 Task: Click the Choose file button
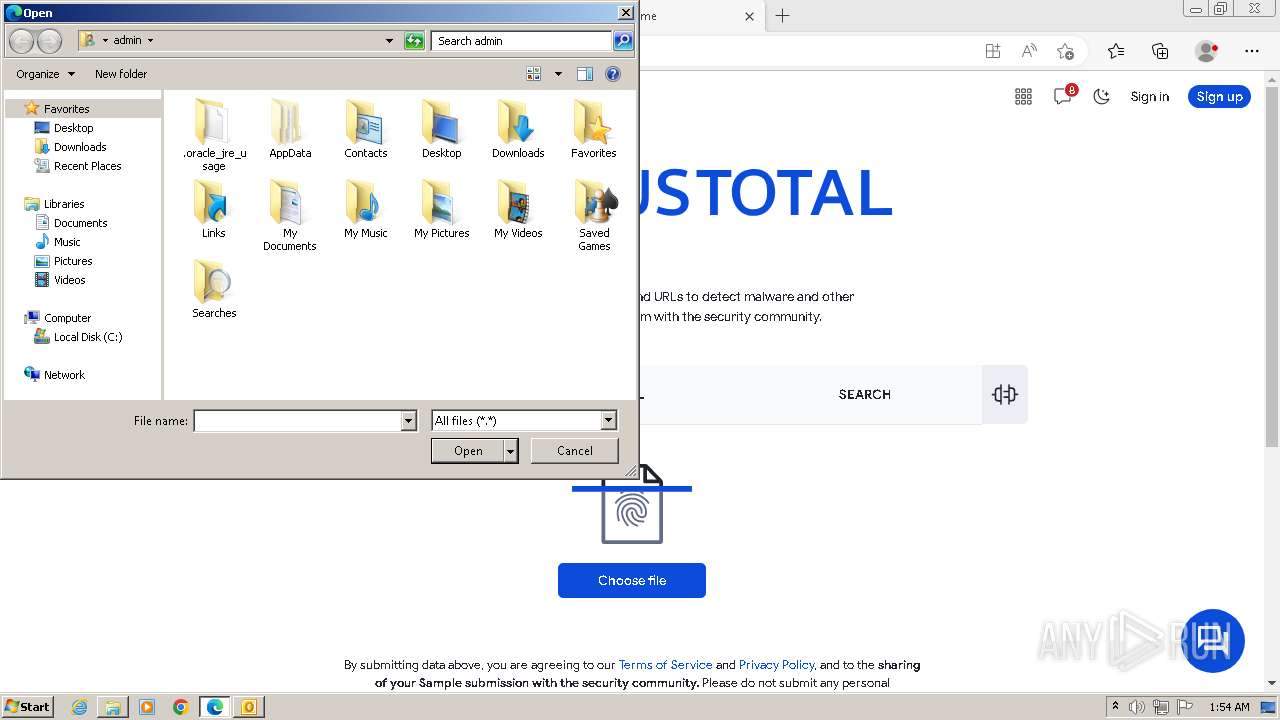tap(632, 581)
